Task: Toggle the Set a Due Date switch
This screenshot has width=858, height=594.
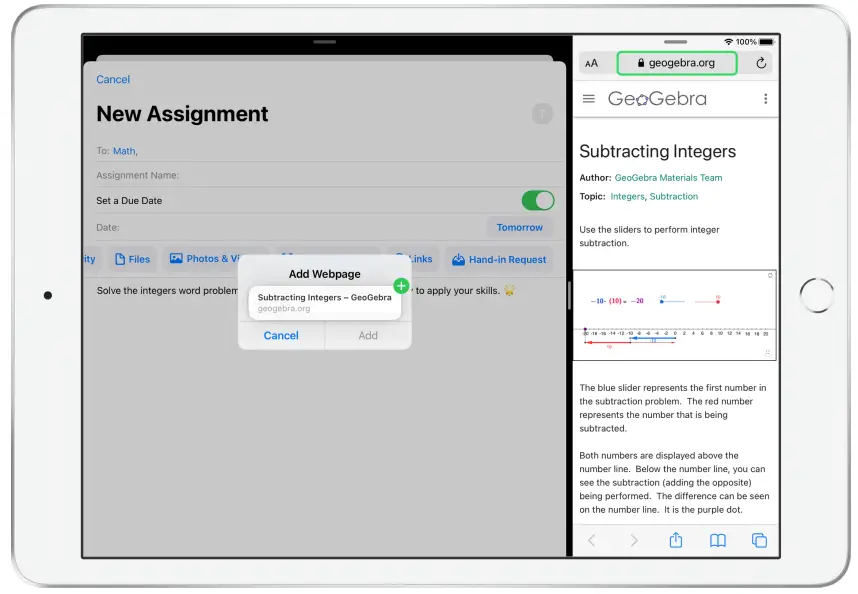Action: [x=537, y=200]
